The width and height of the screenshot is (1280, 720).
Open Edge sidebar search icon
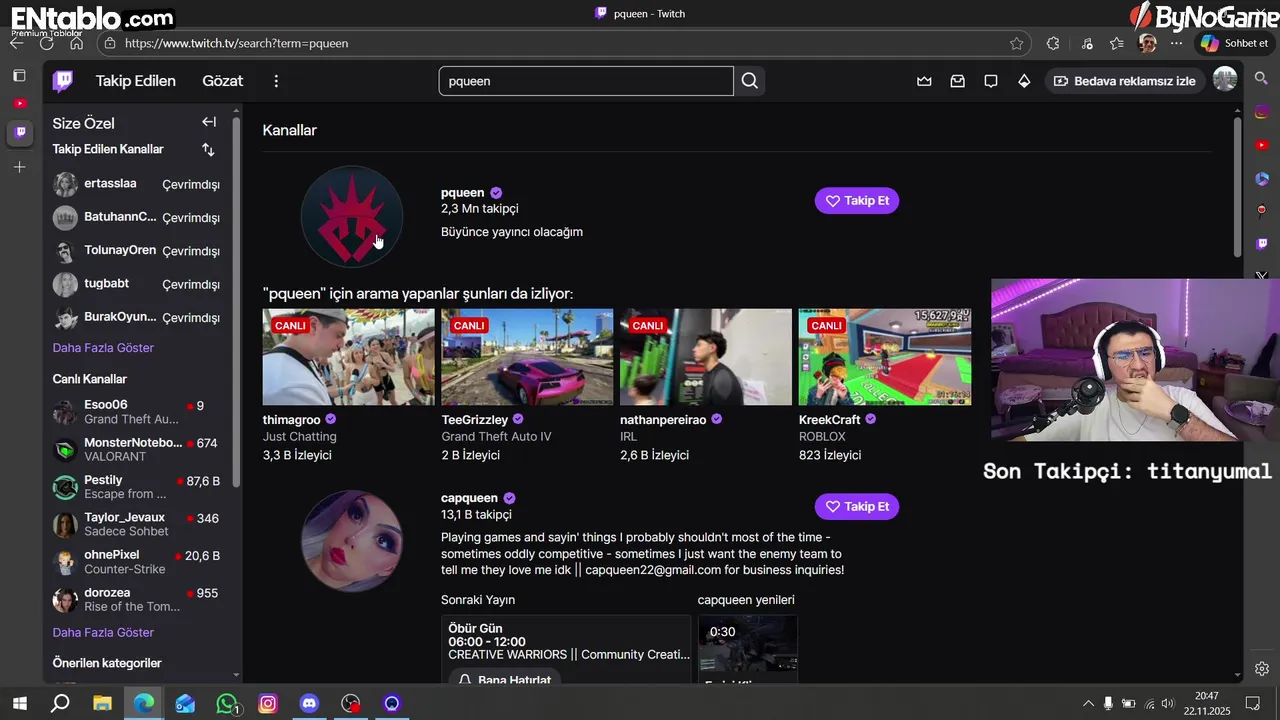coord(1262,78)
